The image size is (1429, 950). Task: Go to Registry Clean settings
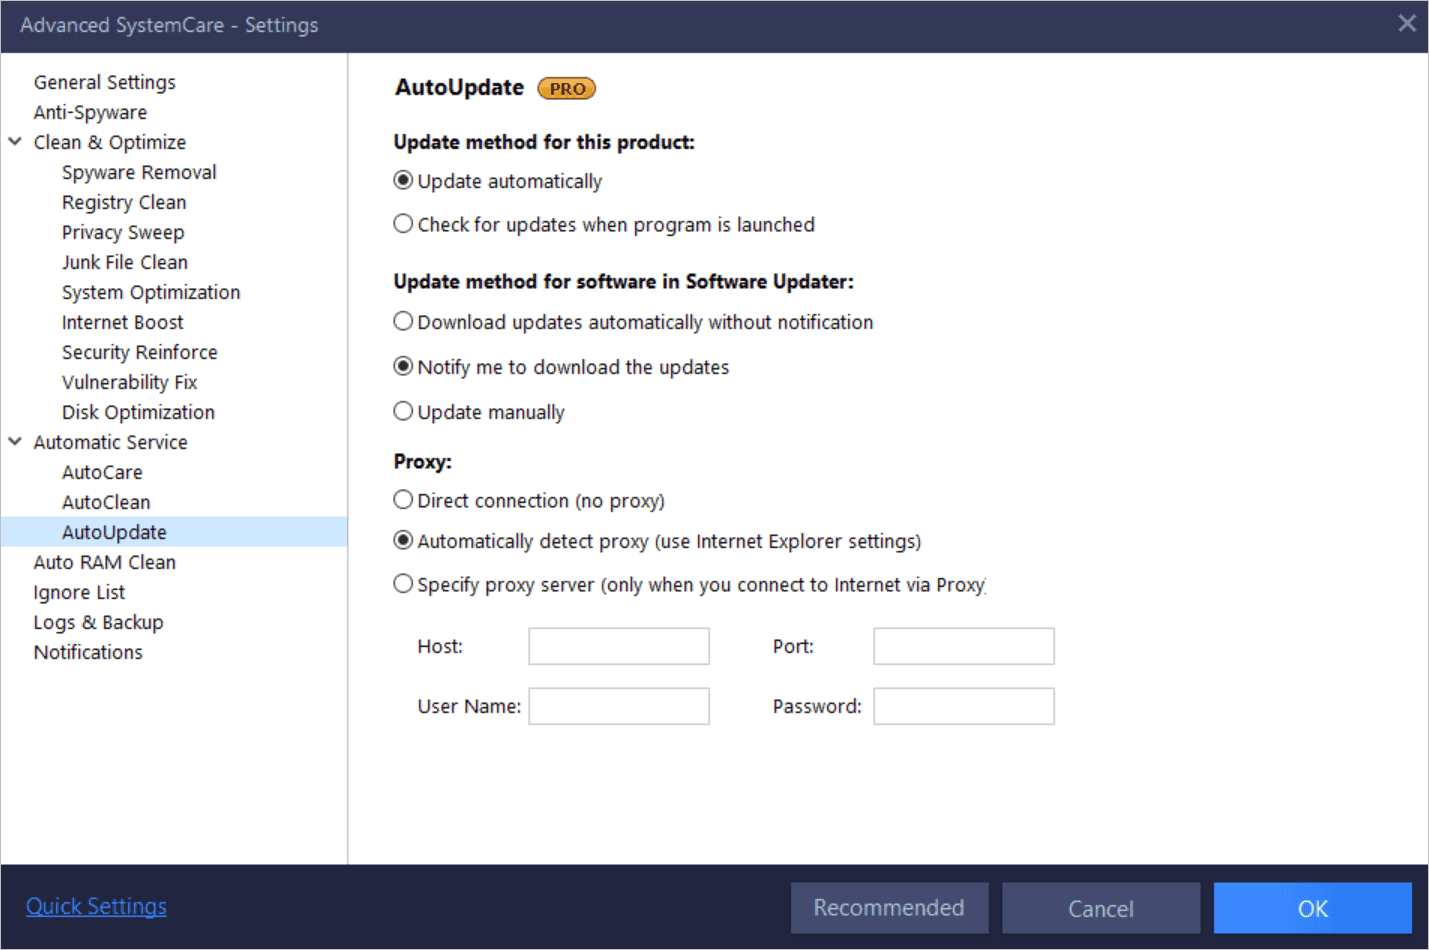(124, 202)
